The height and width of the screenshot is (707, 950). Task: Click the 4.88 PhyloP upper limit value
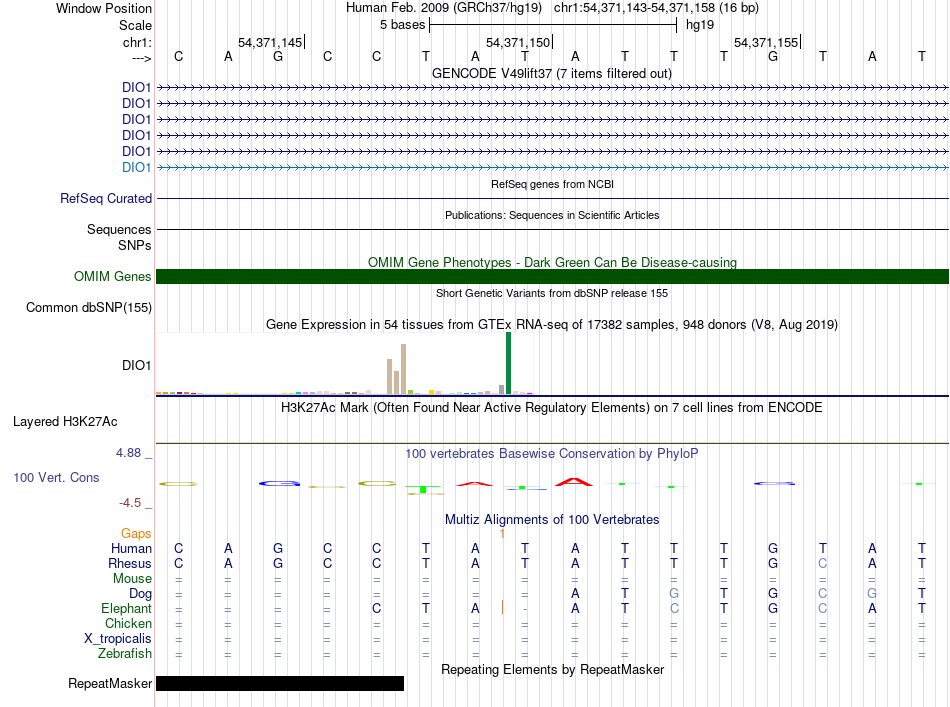128,453
